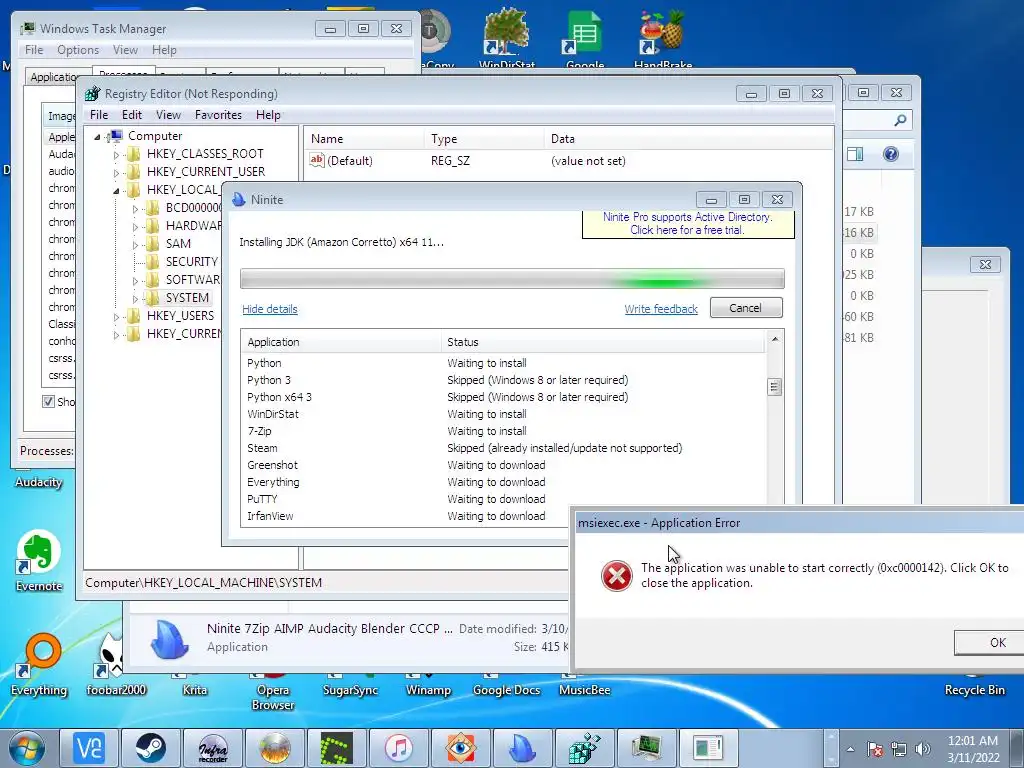The image size is (1024, 768).
Task: Open the Windows Start orb
Action: [26, 748]
